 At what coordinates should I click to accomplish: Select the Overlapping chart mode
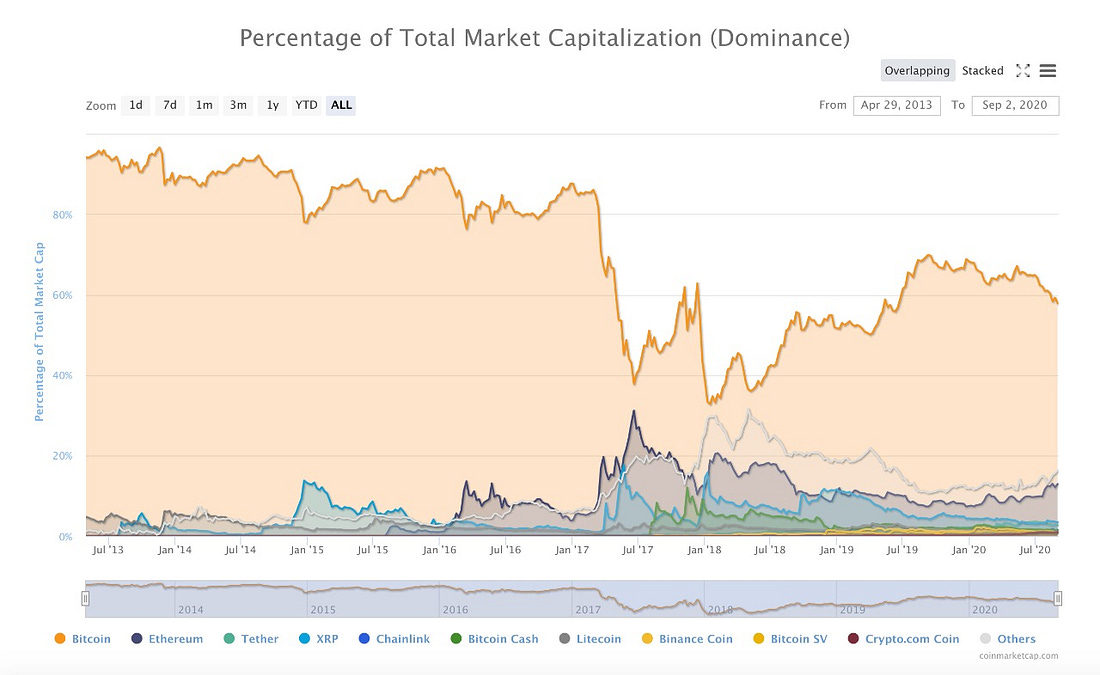coord(917,71)
